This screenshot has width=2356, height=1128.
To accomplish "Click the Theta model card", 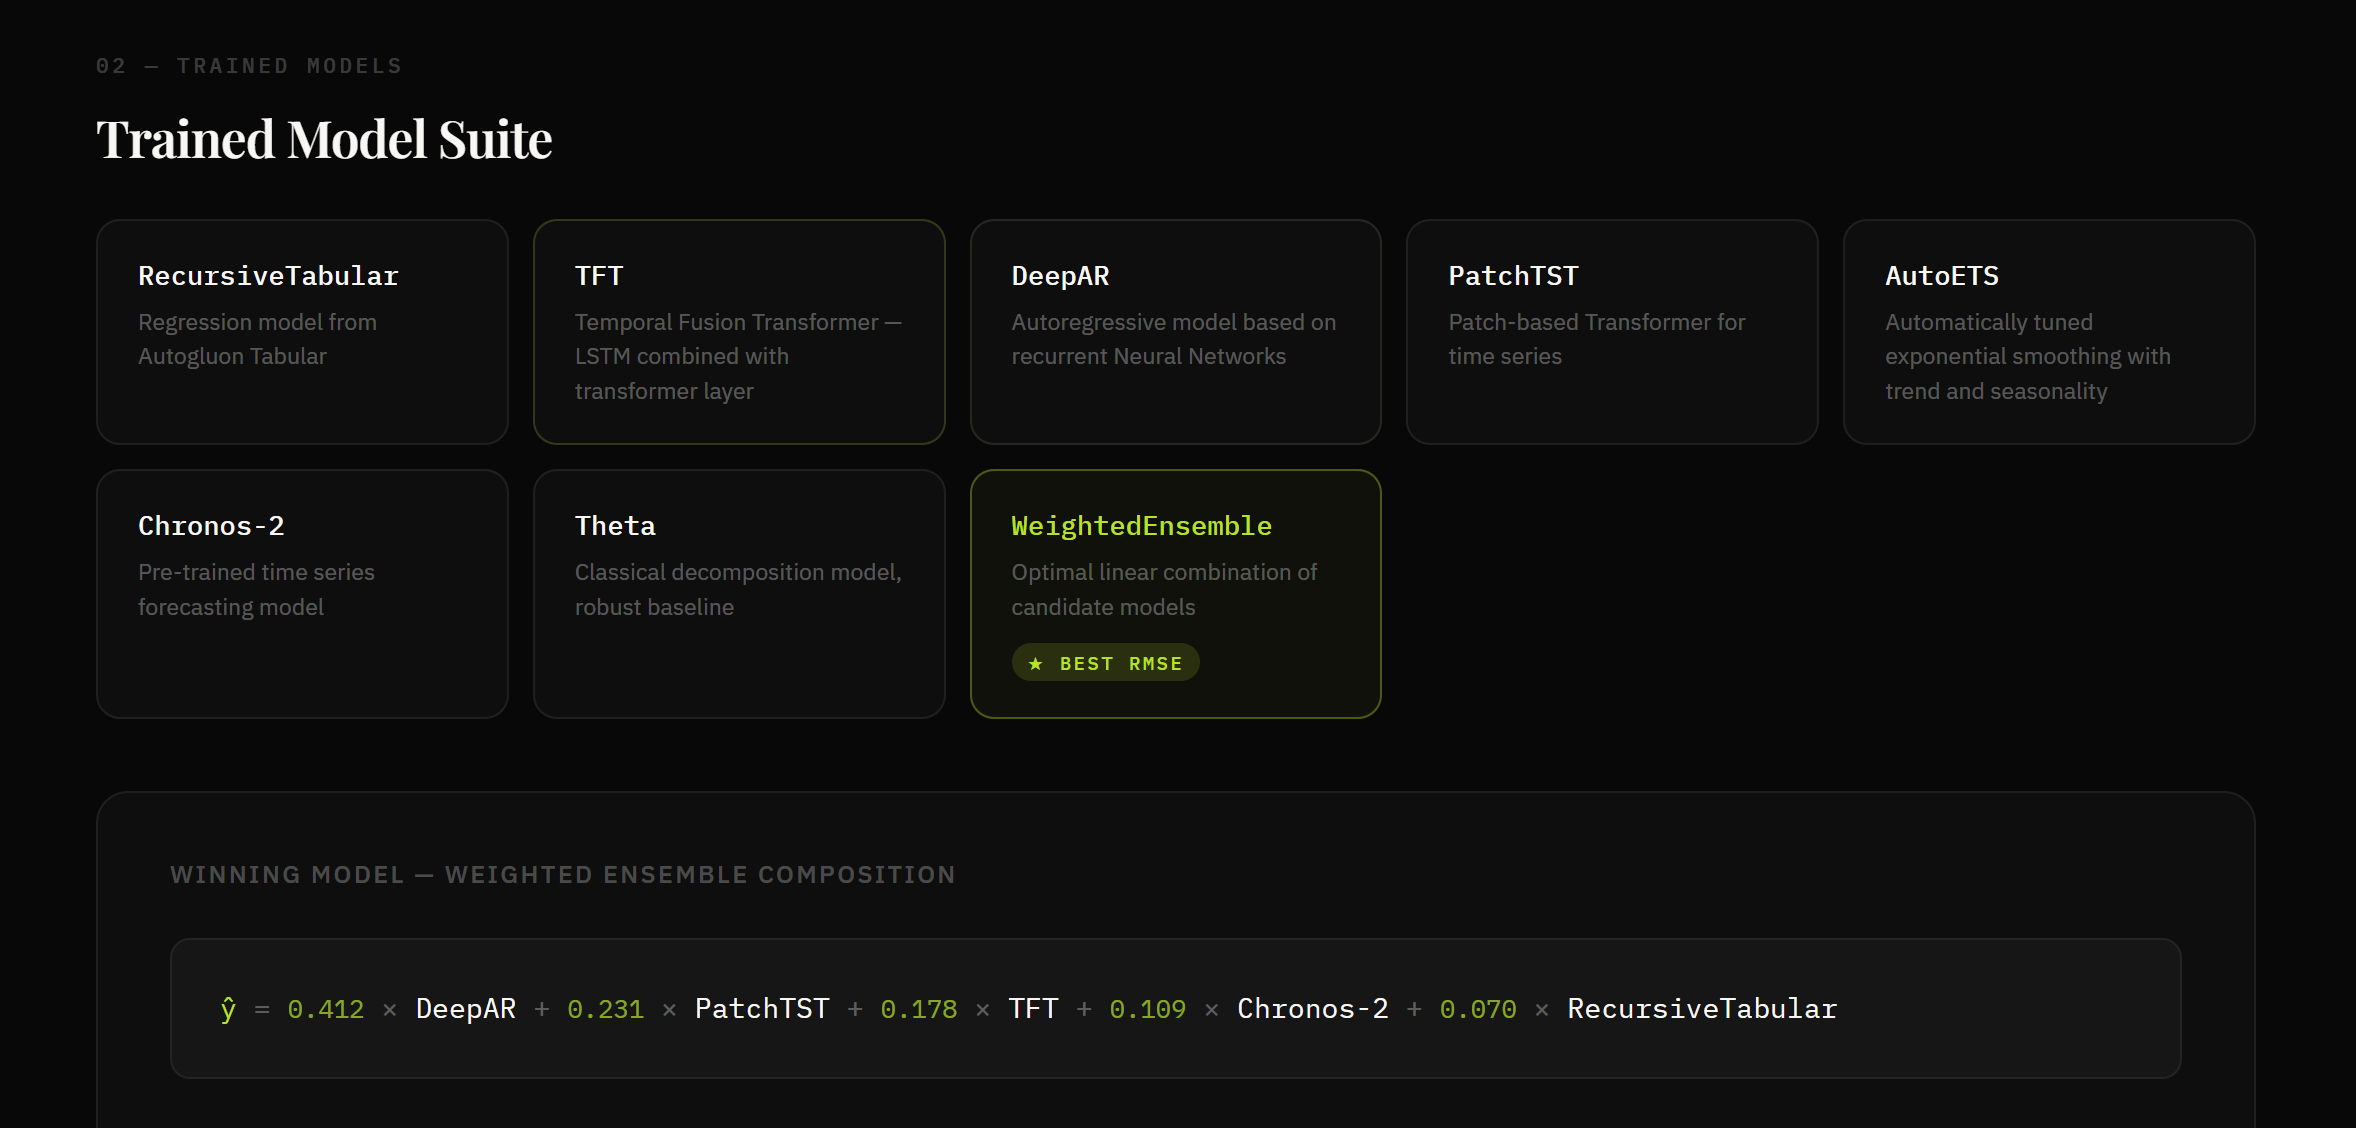I will click(x=738, y=594).
